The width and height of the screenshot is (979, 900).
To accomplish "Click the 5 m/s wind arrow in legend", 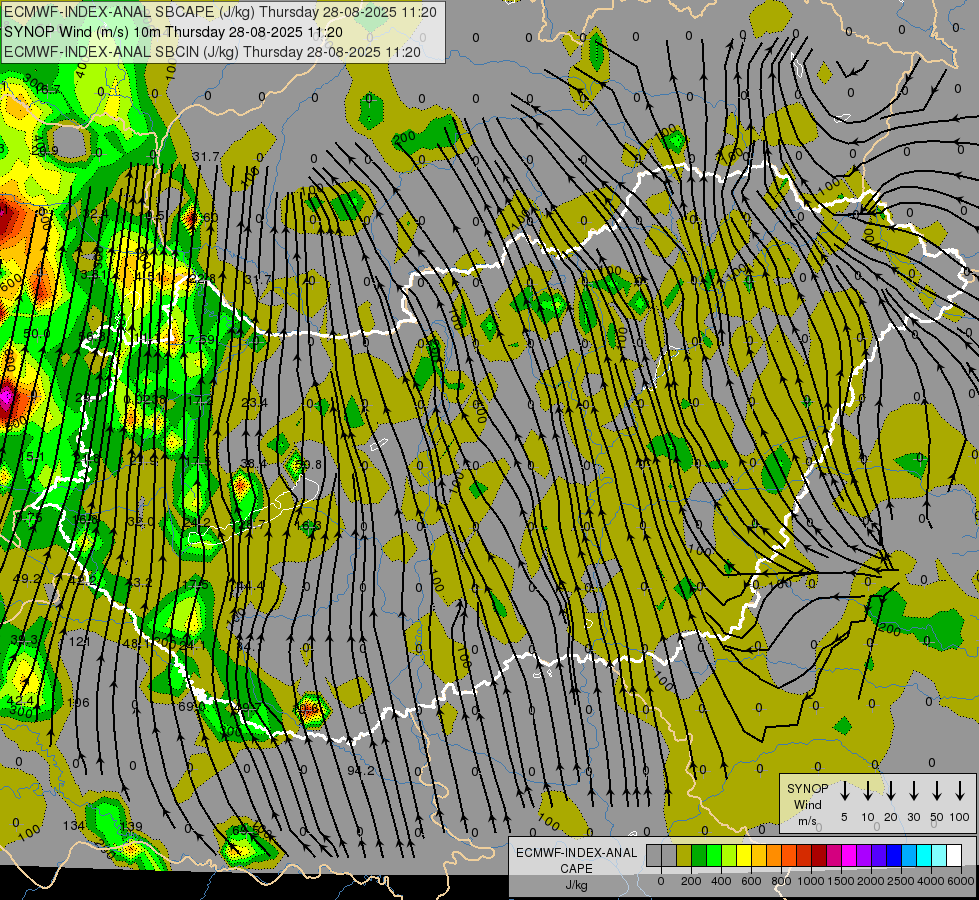I will tap(845, 791).
